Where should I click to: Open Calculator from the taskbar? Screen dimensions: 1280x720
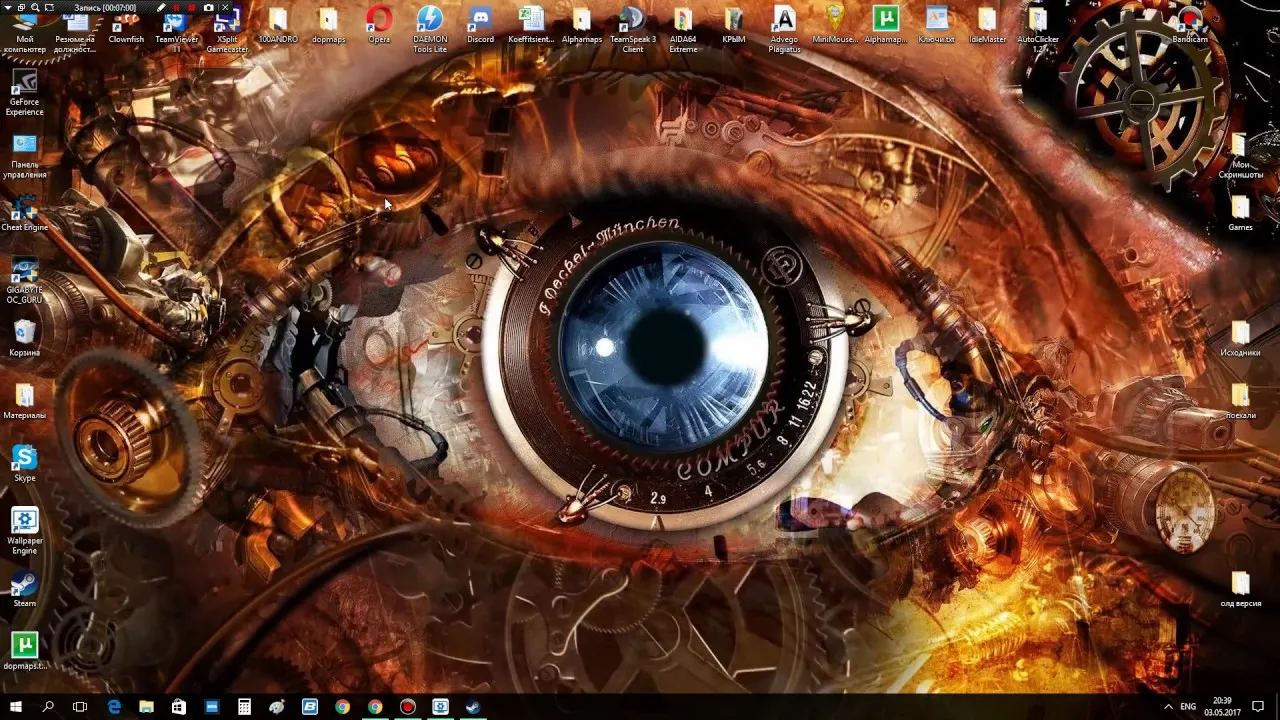click(244, 707)
